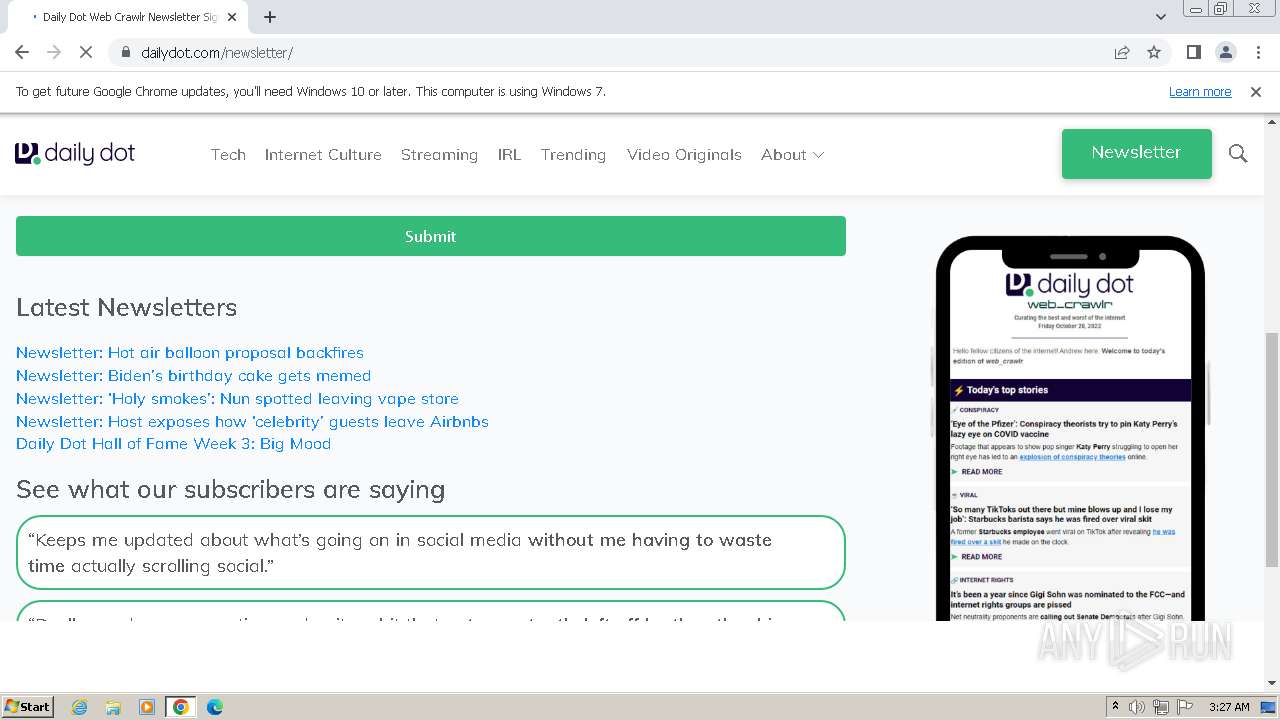Click the Action Center flag icon
Image resolution: width=1280 pixels, height=720 pixels.
coord(1185,707)
